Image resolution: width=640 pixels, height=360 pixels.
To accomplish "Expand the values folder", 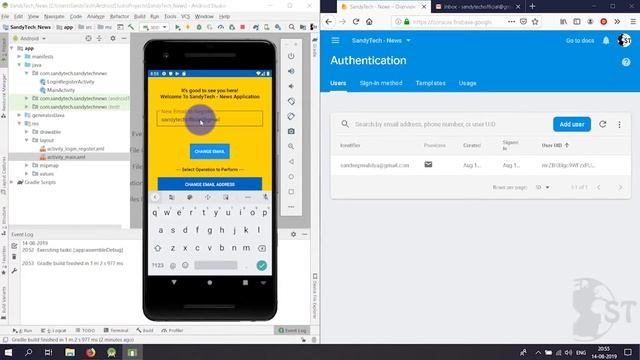I will click(x=27, y=173).
